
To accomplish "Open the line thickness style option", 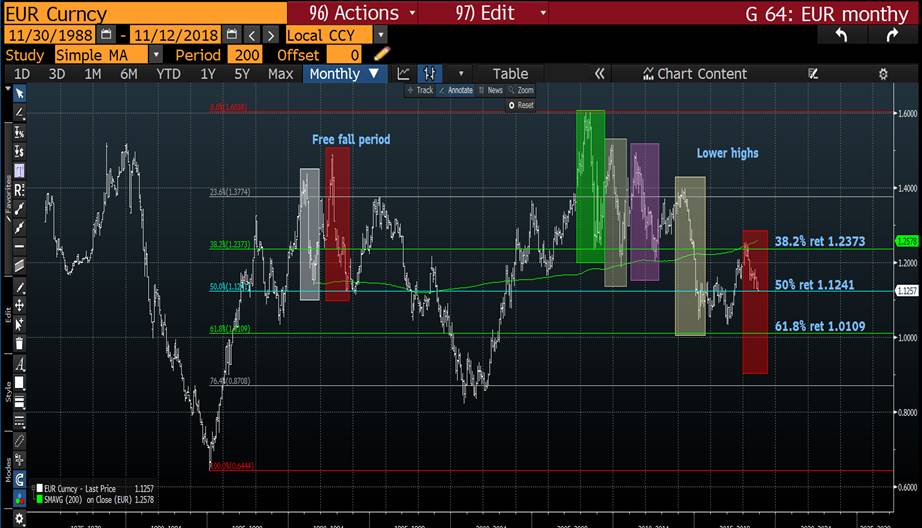I will [x=19, y=402].
